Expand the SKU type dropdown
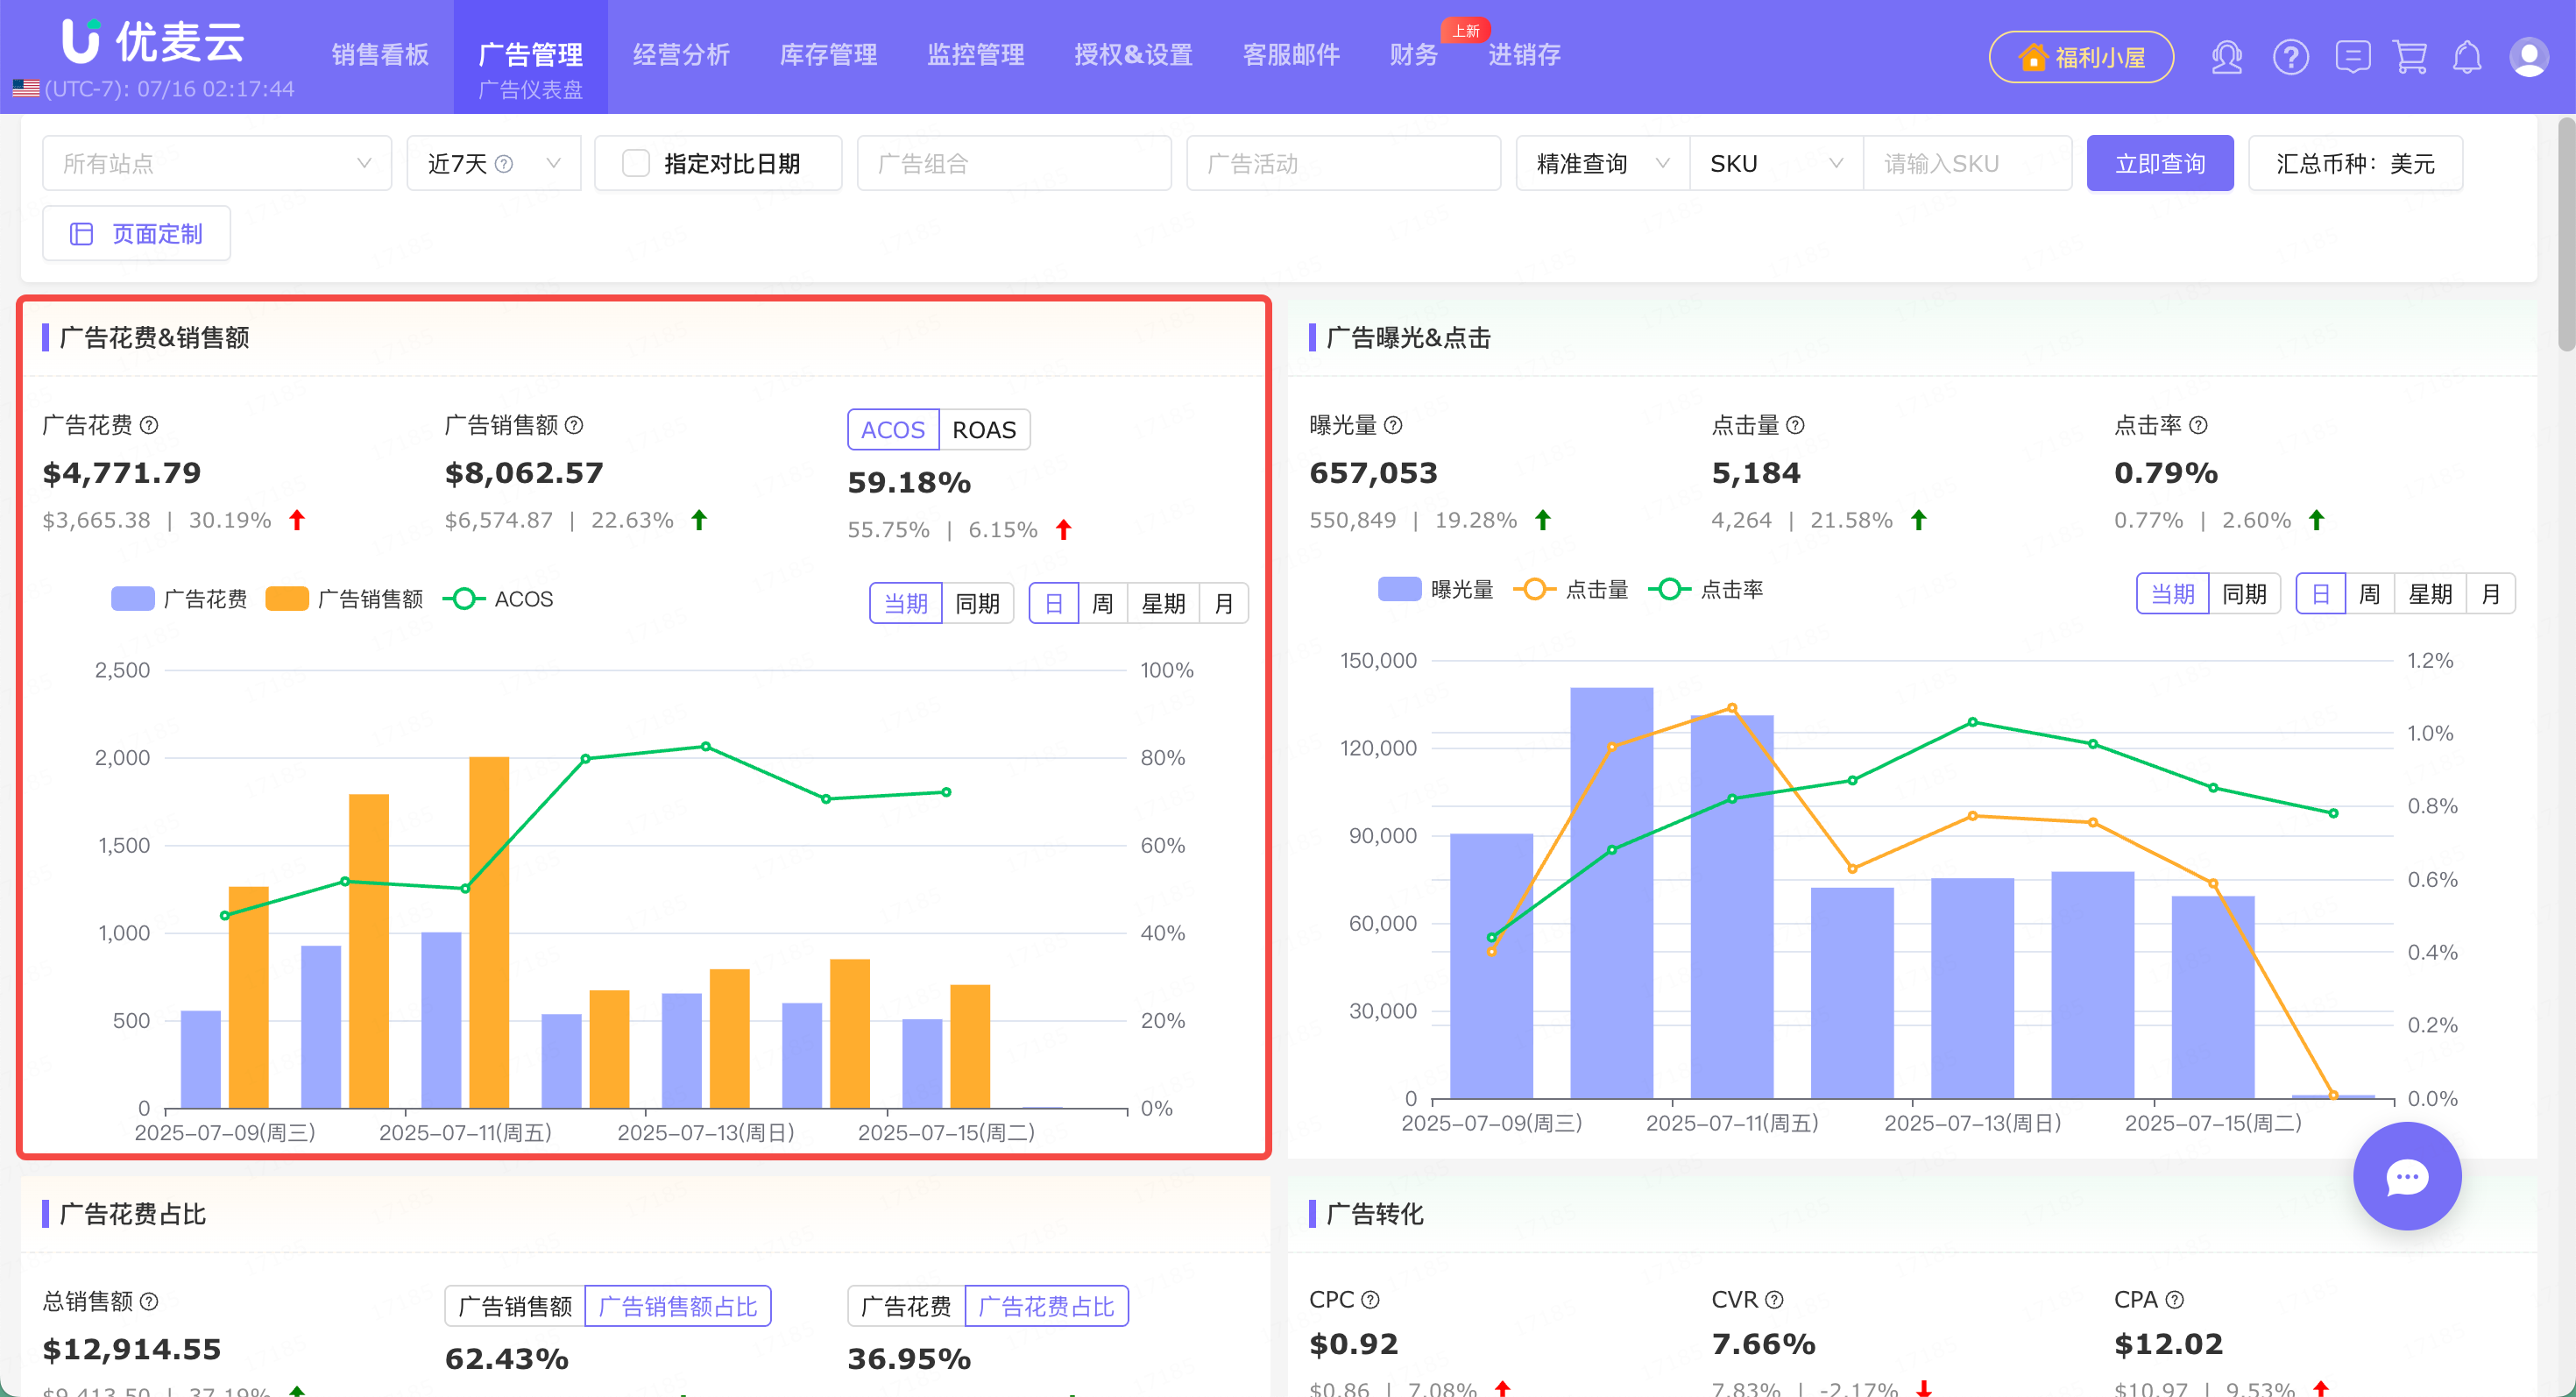This screenshot has height=1397, width=2576. pos(1776,163)
